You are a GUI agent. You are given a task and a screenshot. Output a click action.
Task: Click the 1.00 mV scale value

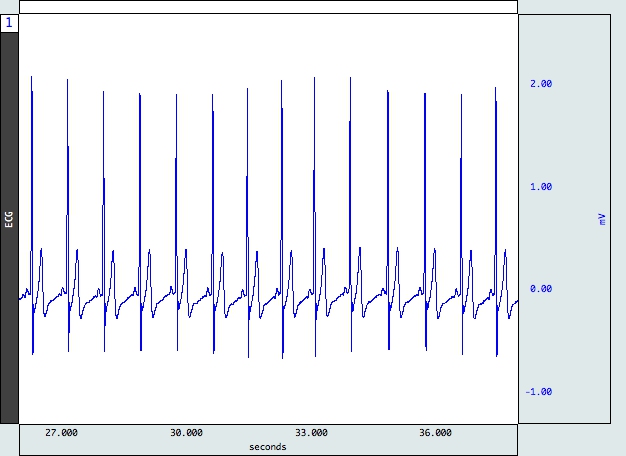click(x=541, y=186)
